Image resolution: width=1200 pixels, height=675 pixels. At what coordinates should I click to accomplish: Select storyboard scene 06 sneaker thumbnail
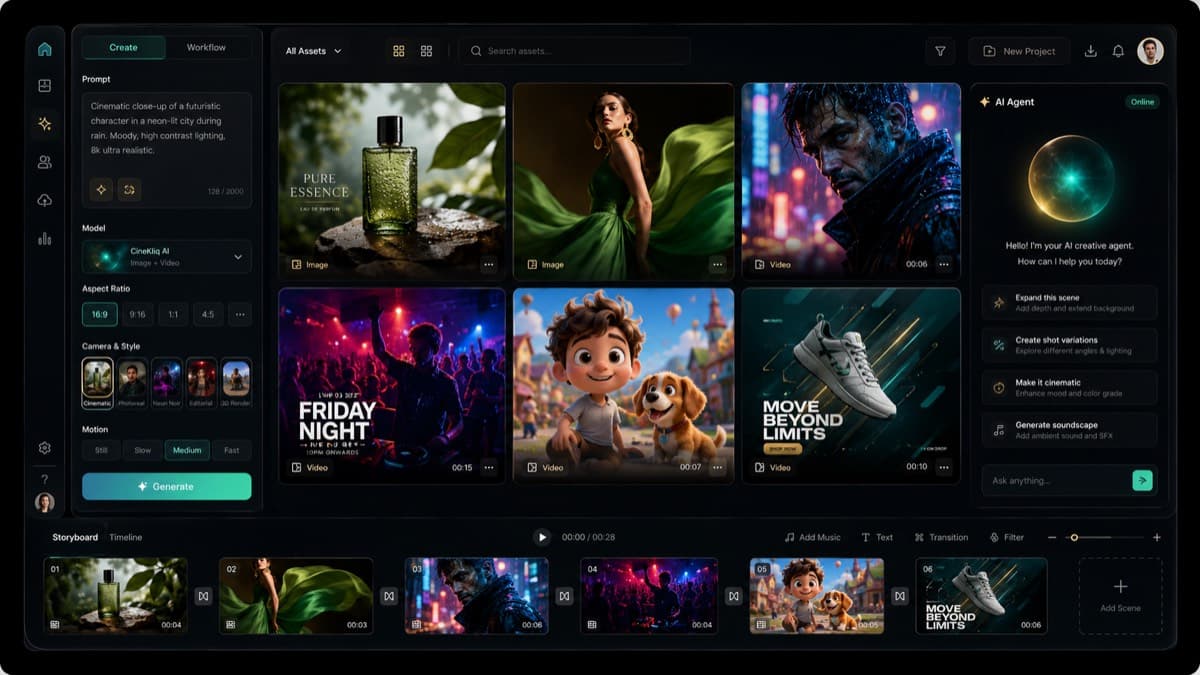click(981, 596)
